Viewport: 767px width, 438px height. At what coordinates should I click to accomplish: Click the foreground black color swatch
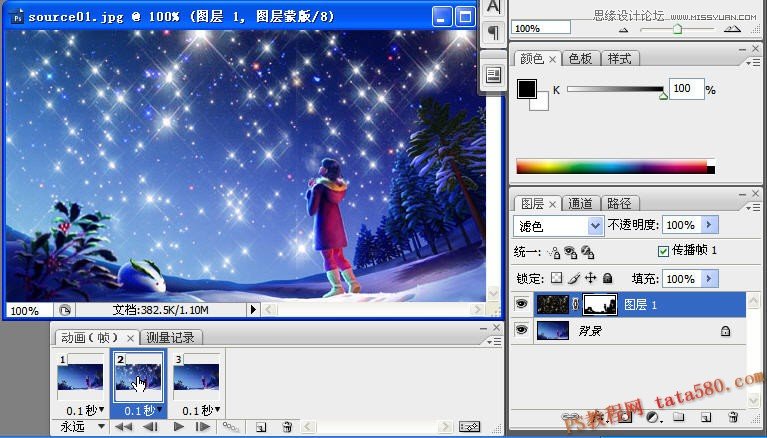(526, 89)
